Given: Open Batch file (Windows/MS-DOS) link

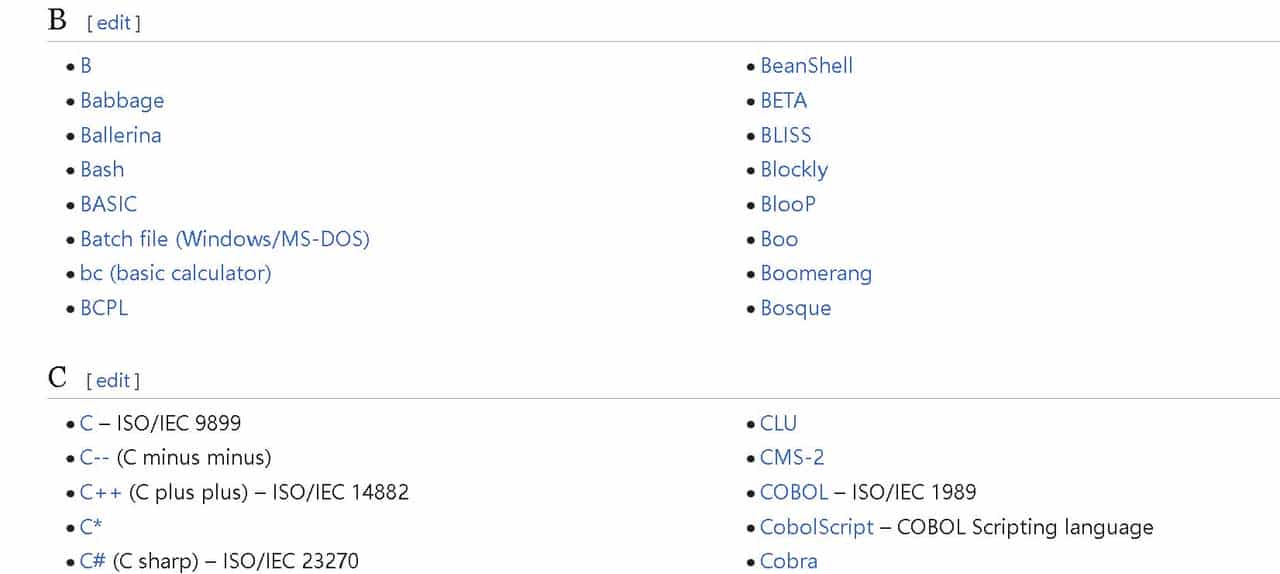Looking at the screenshot, I should tap(225, 239).
